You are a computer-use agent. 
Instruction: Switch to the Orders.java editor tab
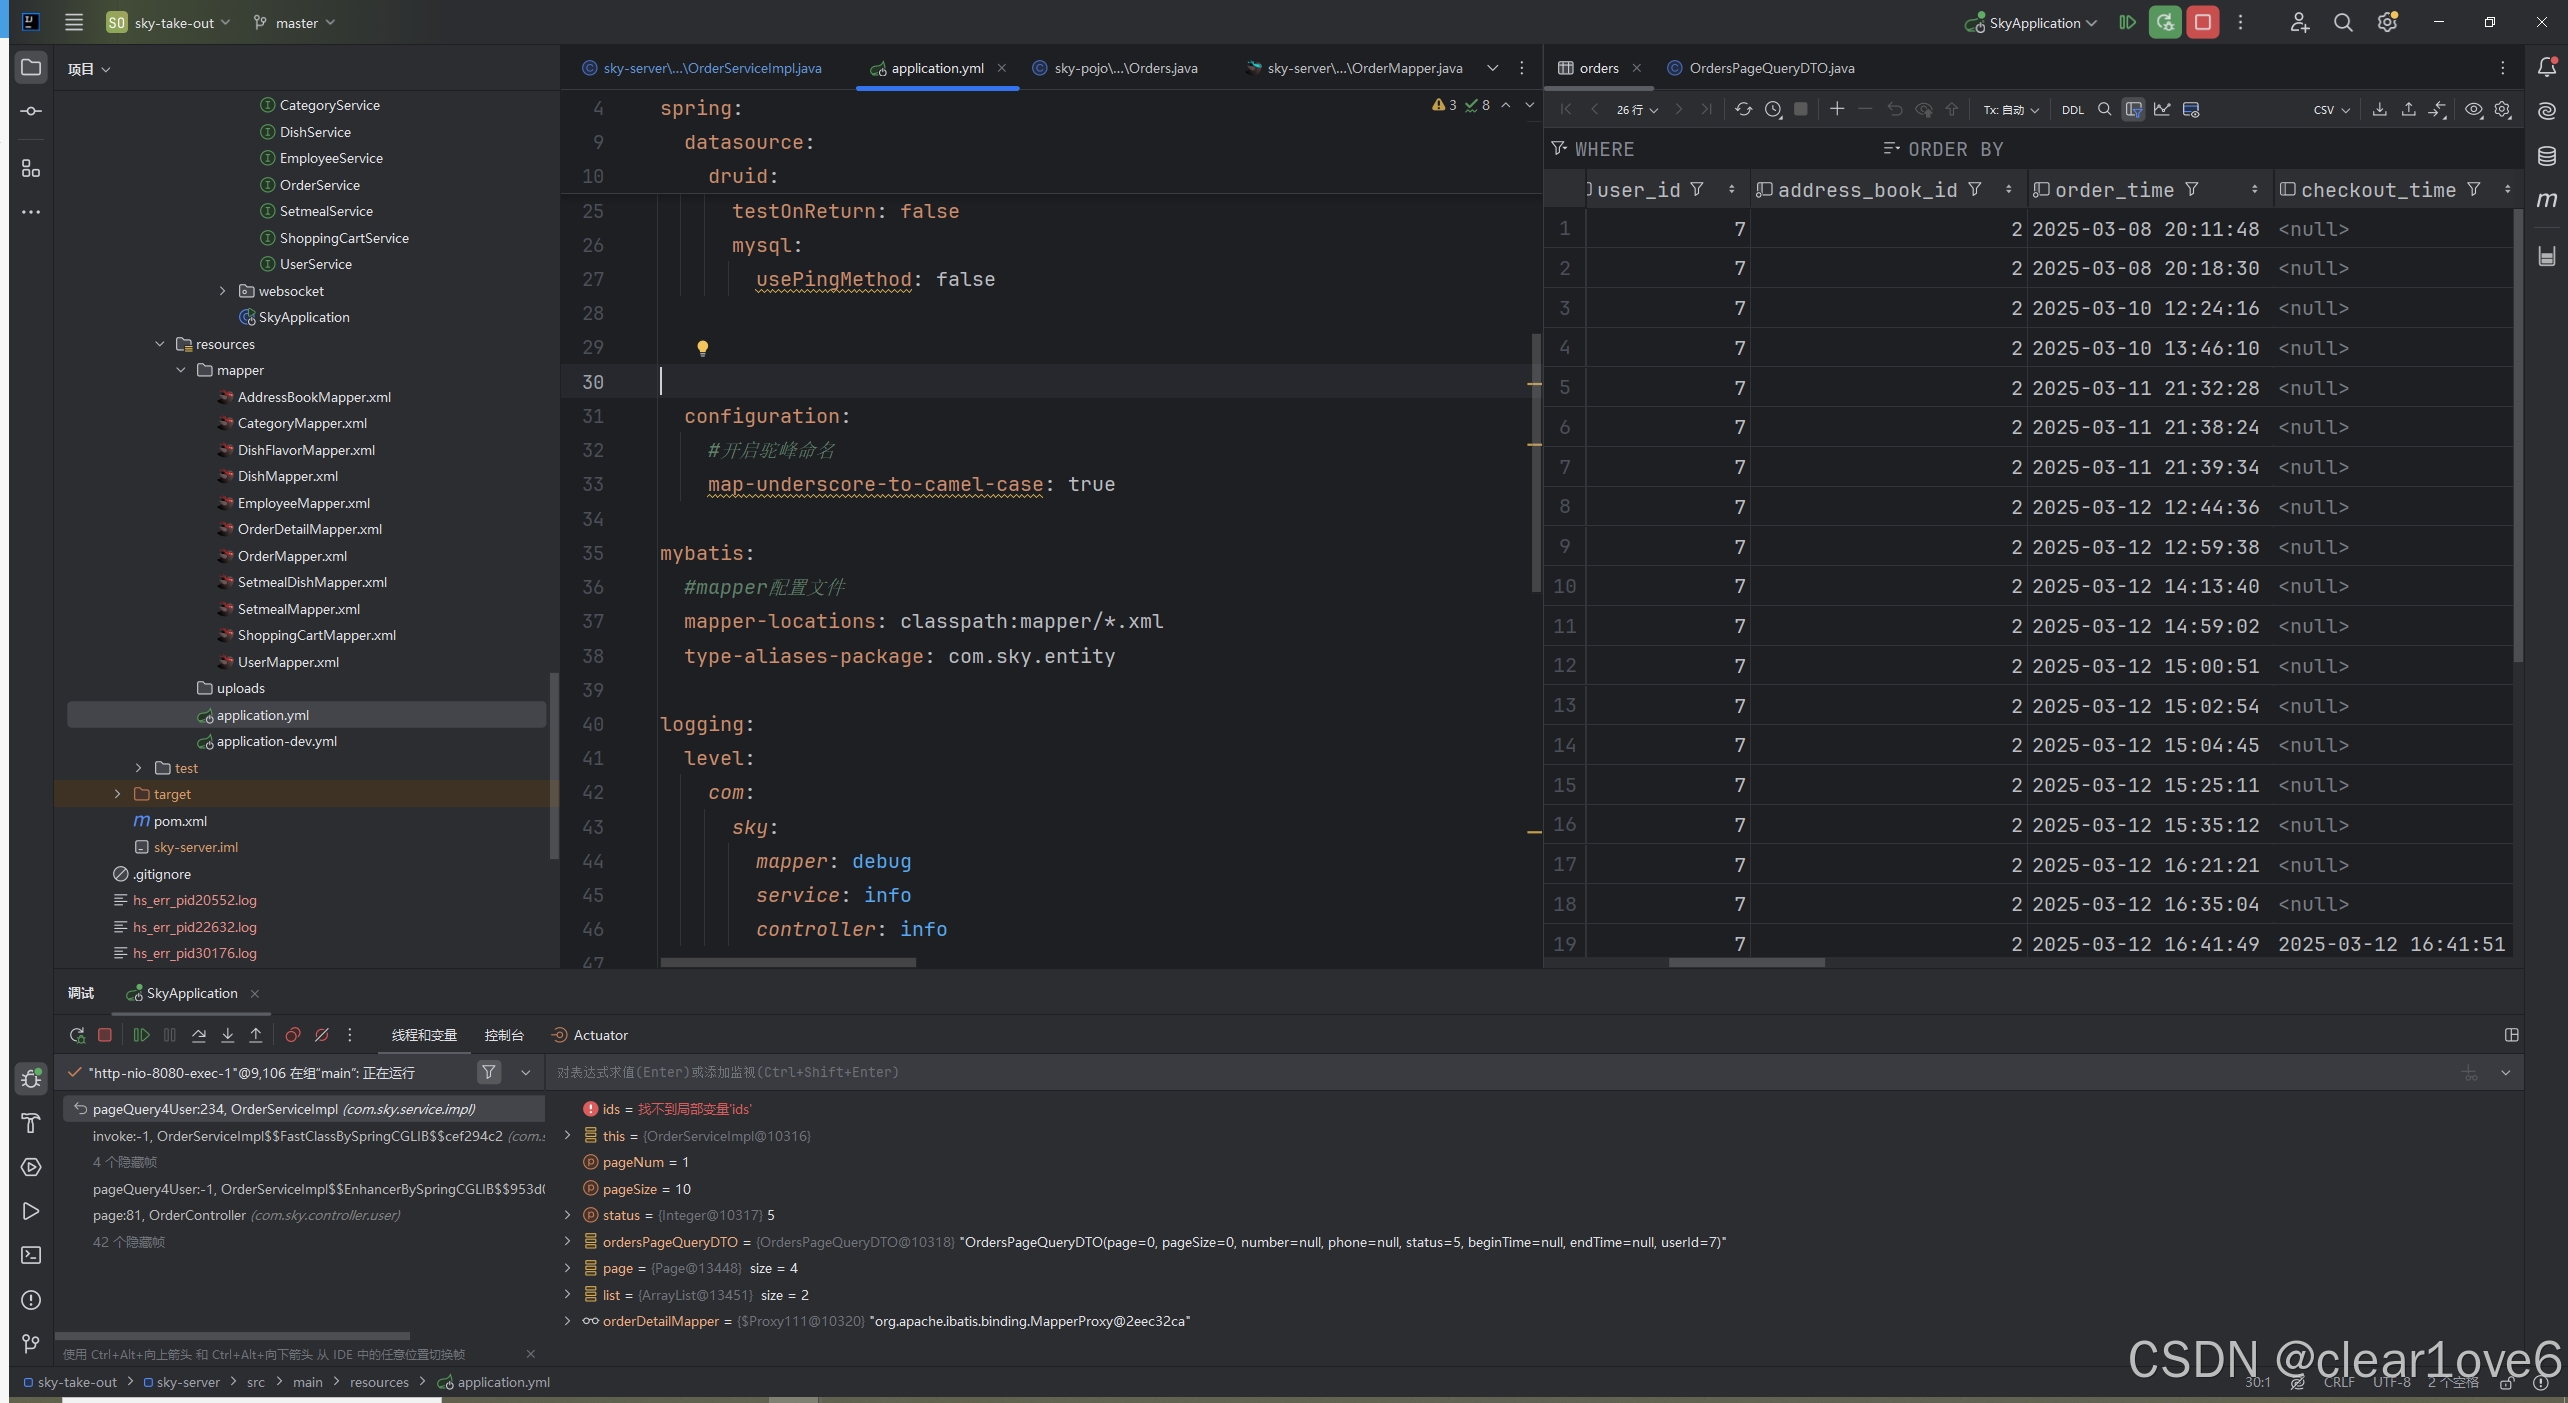point(1125,68)
